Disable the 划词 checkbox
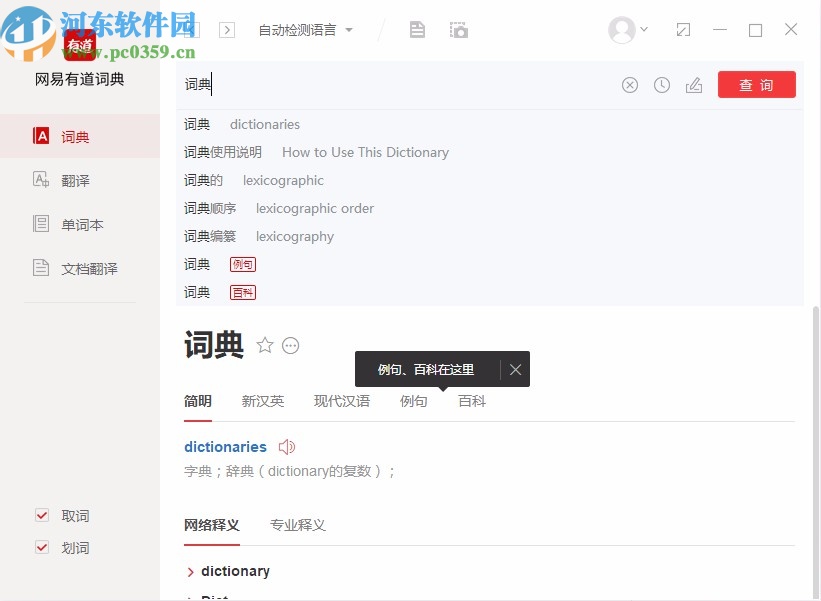 point(42,548)
